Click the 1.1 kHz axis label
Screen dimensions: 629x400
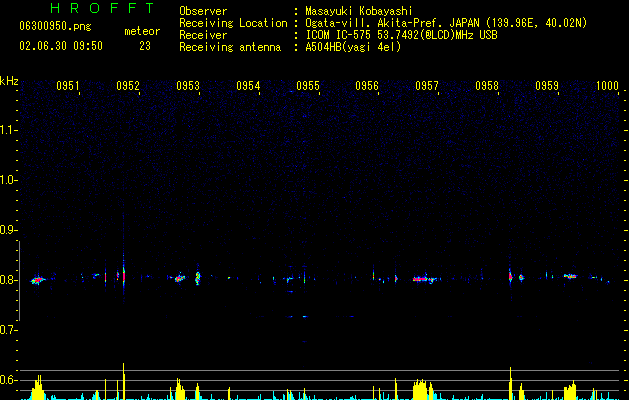tap(8, 130)
